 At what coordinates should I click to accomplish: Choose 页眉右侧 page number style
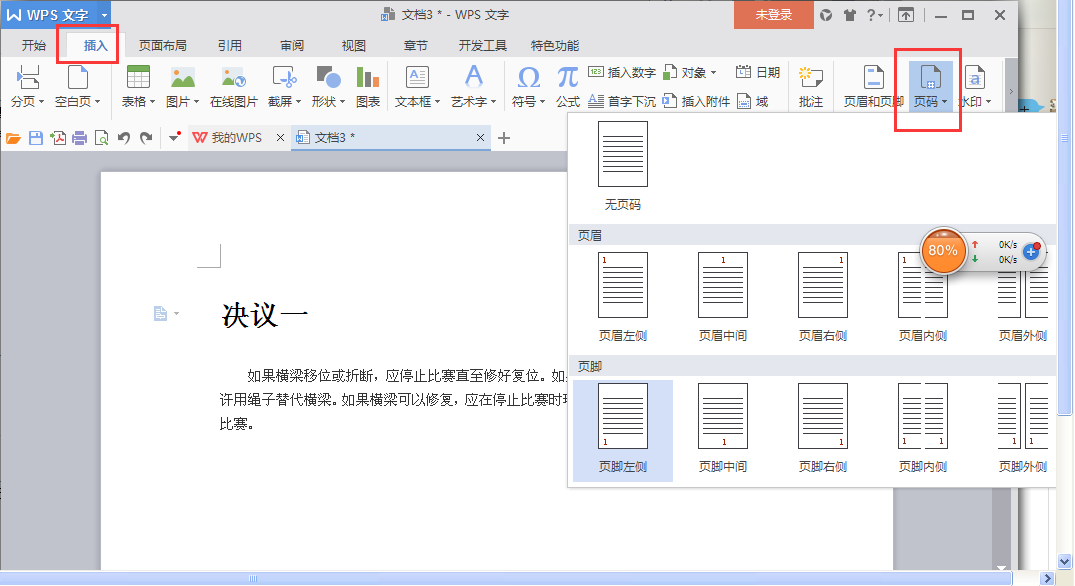tap(823, 297)
